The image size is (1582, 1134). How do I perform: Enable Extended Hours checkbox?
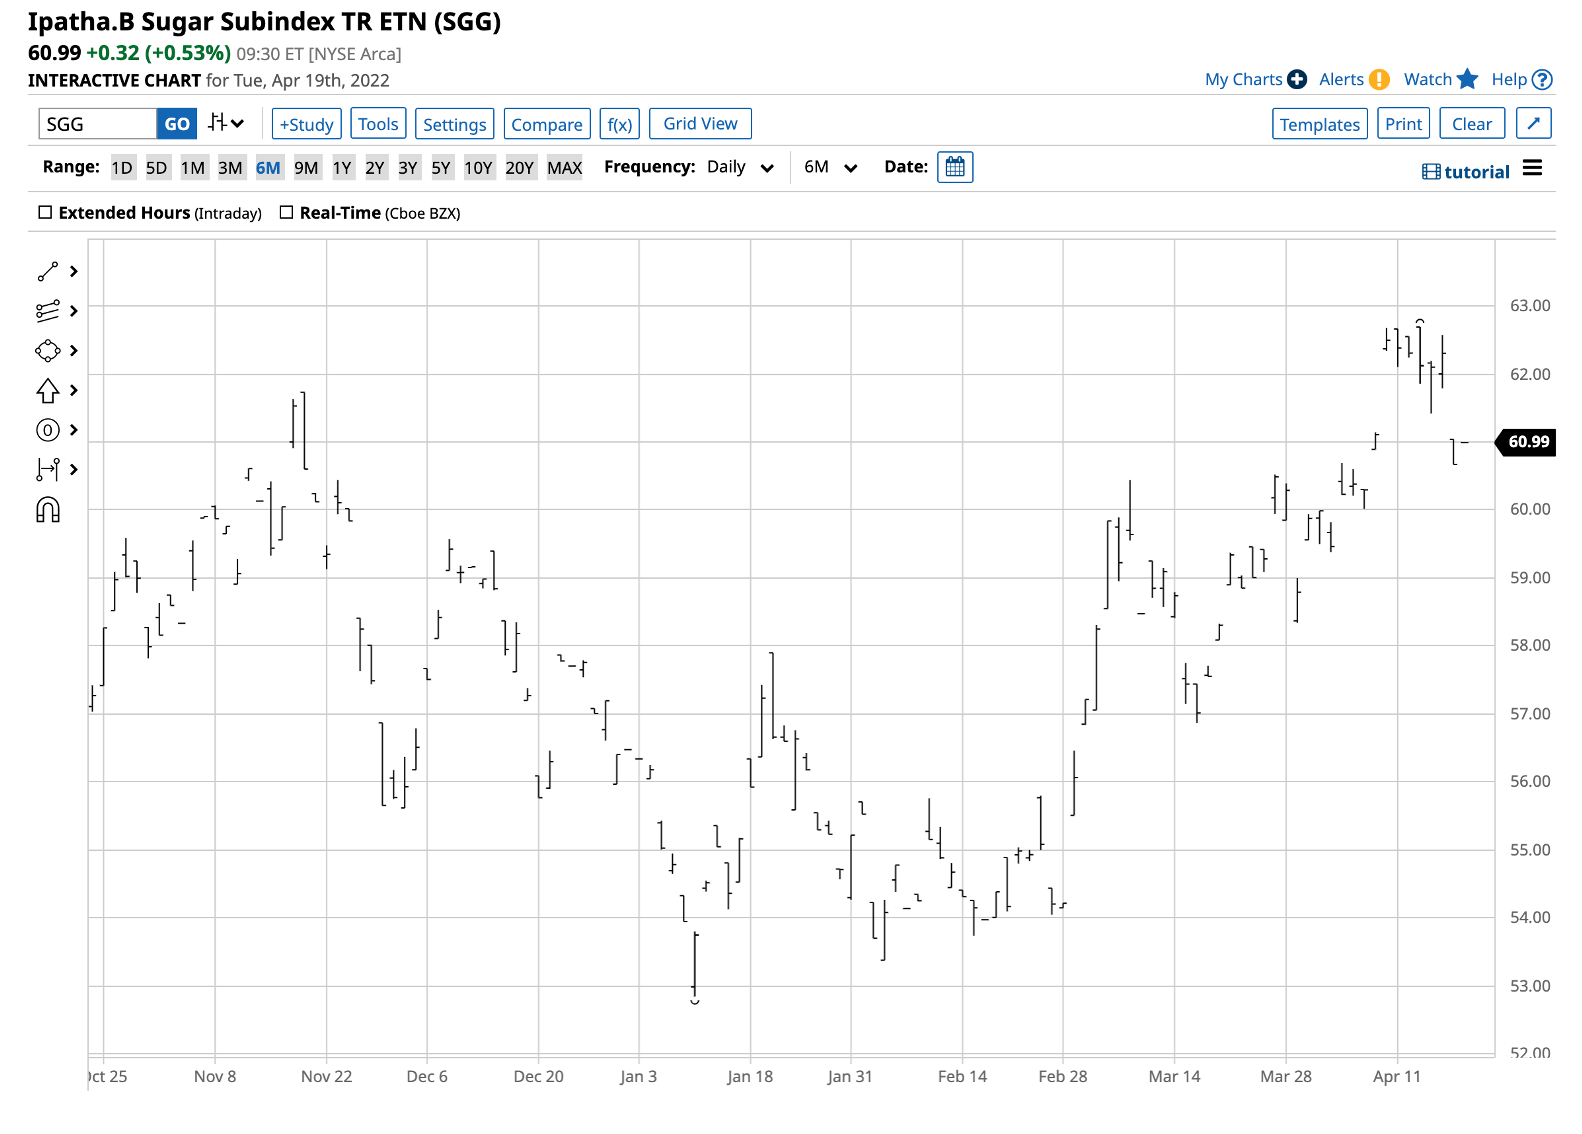(45, 212)
